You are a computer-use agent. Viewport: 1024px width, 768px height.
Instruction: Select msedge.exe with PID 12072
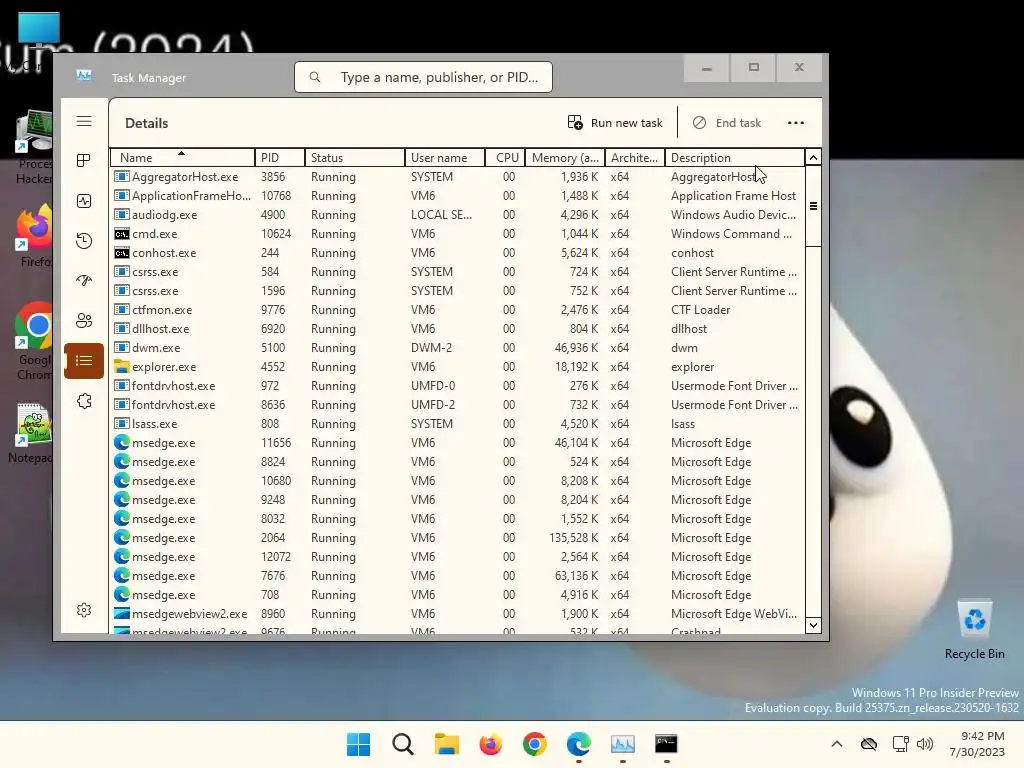(x=457, y=557)
